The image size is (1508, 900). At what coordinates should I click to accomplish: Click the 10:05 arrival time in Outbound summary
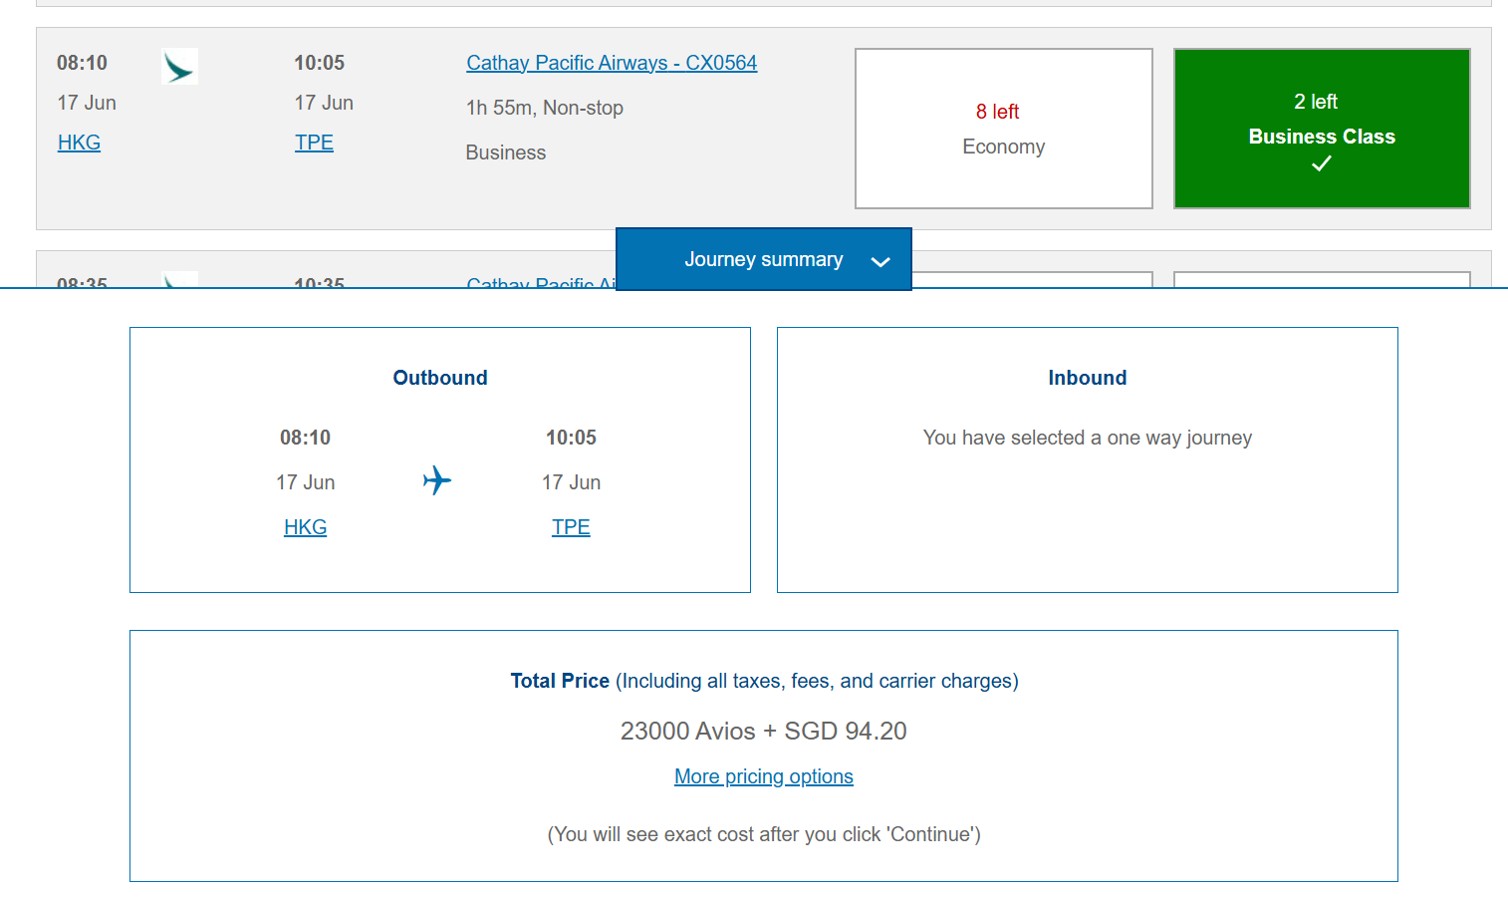pyautogui.click(x=571, y=438)
